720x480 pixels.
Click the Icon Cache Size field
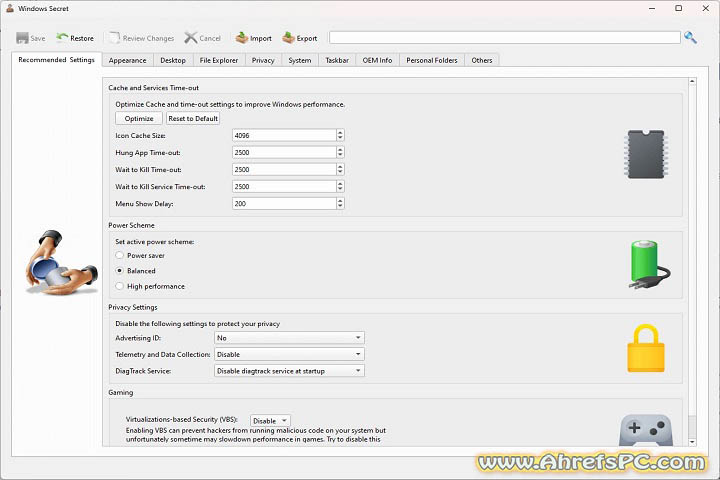284,135
